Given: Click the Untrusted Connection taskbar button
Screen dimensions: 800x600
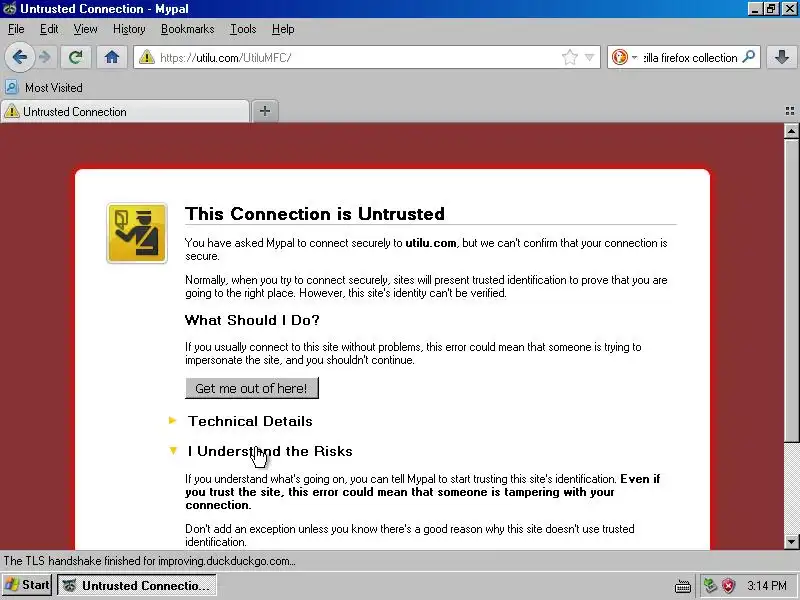Looking at the screenshot, I should pyautogui.click(x=137, y=585).
